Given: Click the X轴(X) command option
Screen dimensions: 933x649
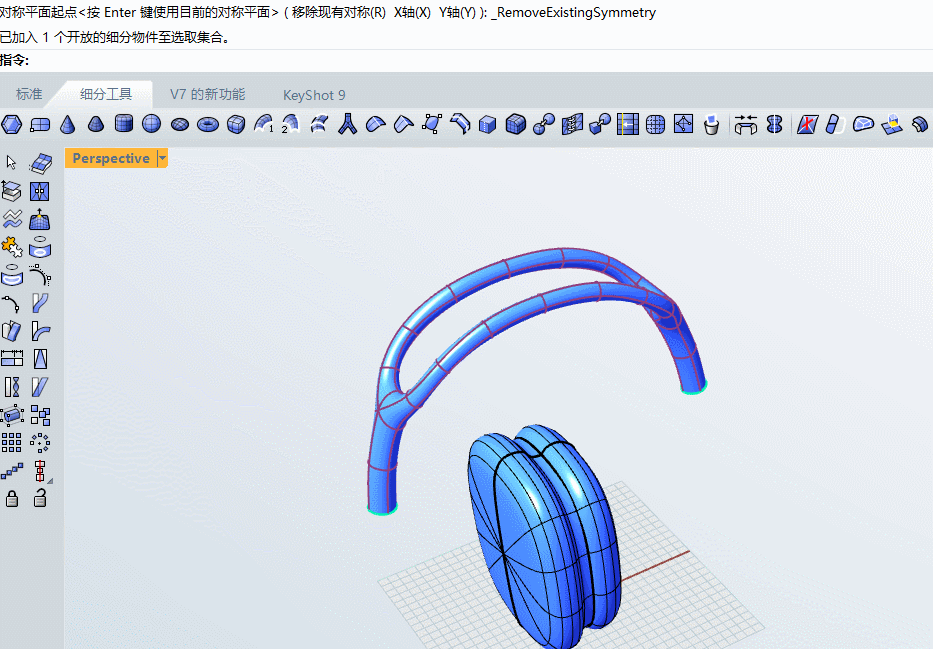Looking at the screenshot, I should (x=412, y=12).
